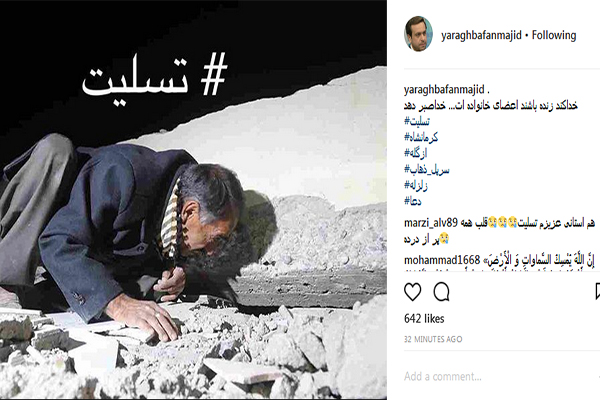Open yaraghbafanmajid username in the caption

[x=444, y=90]
